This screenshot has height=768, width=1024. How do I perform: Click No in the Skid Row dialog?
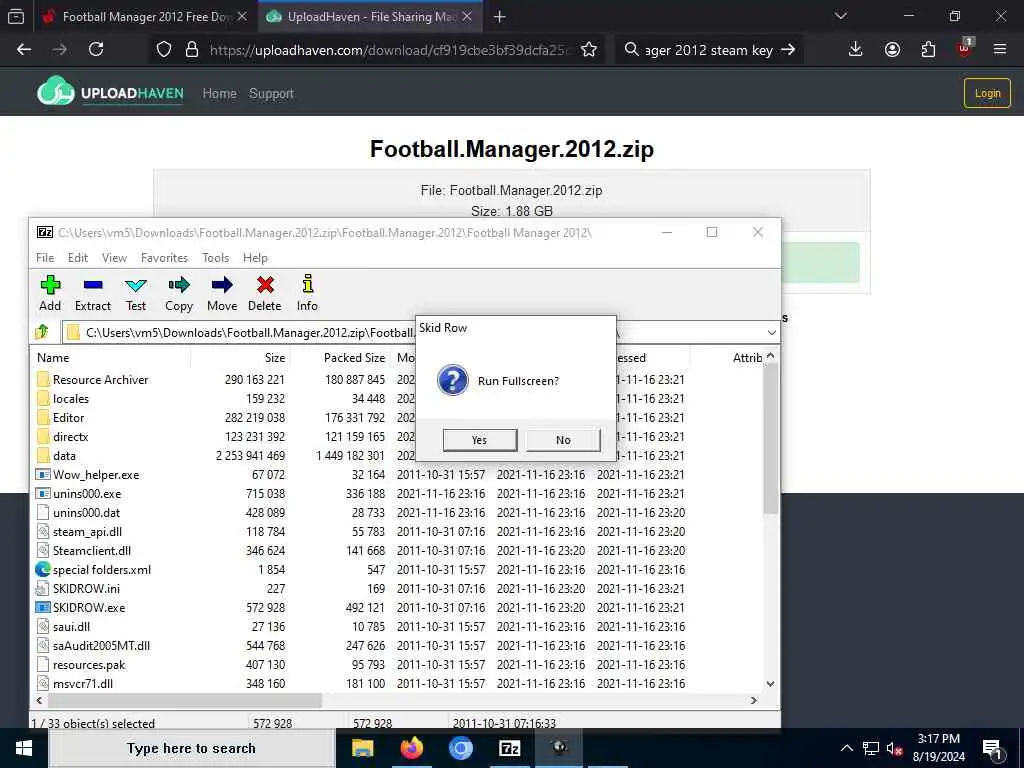pyautogui.click(x=563, y=440)
